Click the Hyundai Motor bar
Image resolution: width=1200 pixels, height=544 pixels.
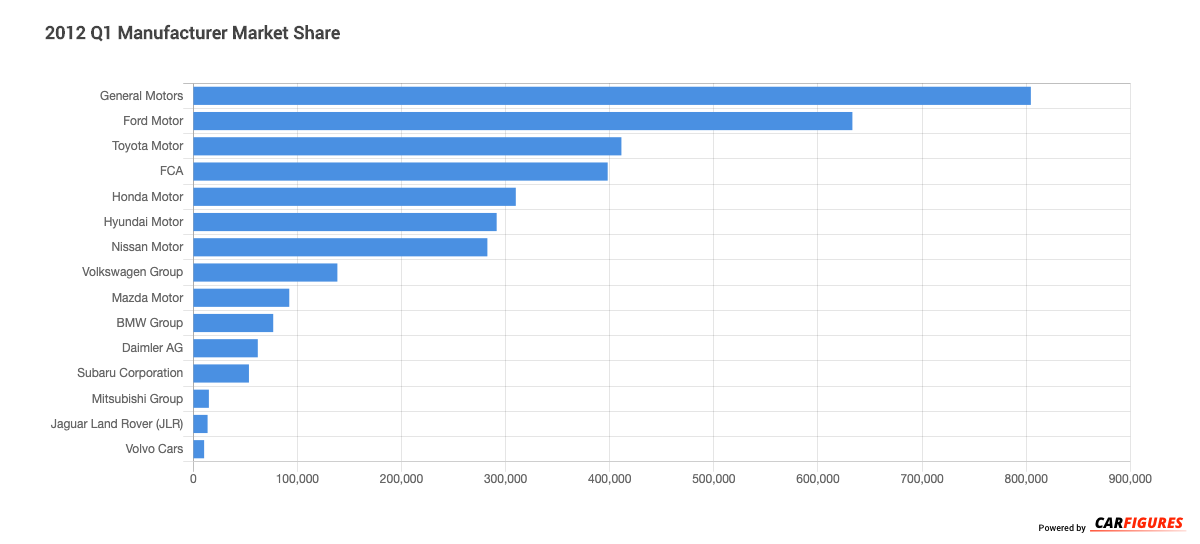(345, 222)
